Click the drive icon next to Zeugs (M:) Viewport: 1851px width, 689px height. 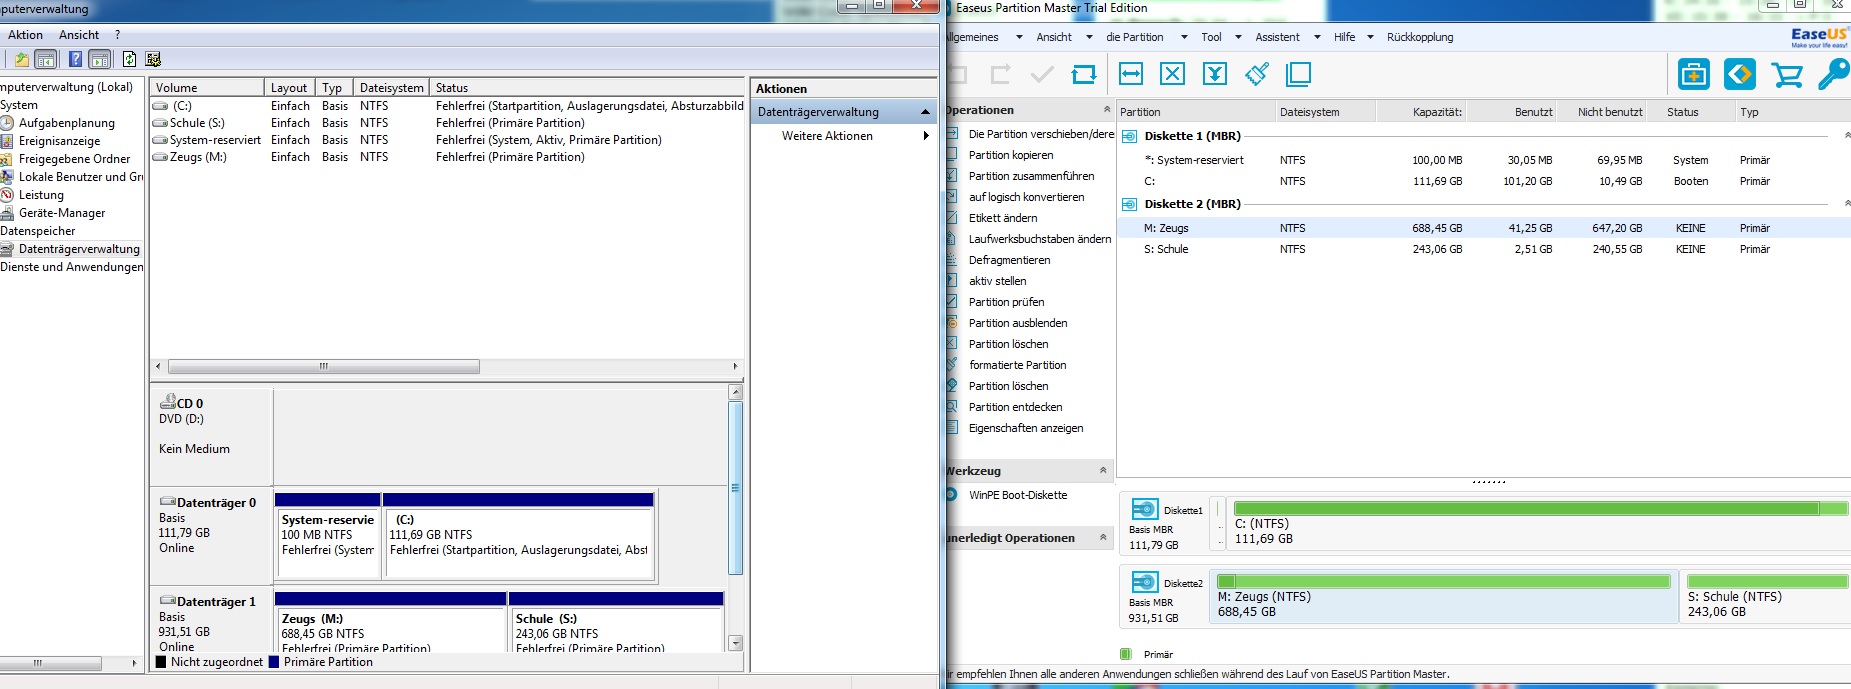click(x=160, y=157)
